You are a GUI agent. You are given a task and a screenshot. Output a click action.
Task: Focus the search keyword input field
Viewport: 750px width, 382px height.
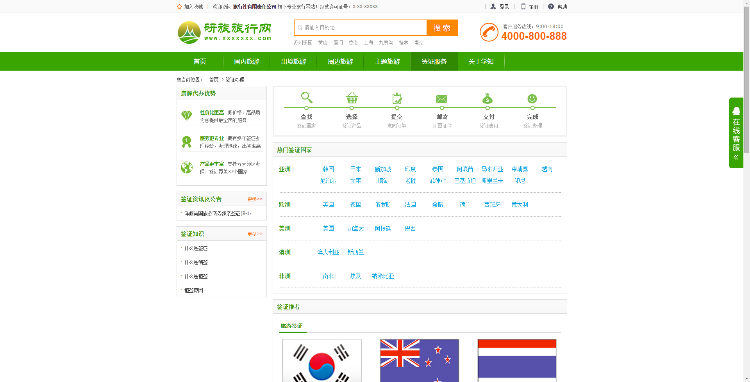click(x=361, y=28)
